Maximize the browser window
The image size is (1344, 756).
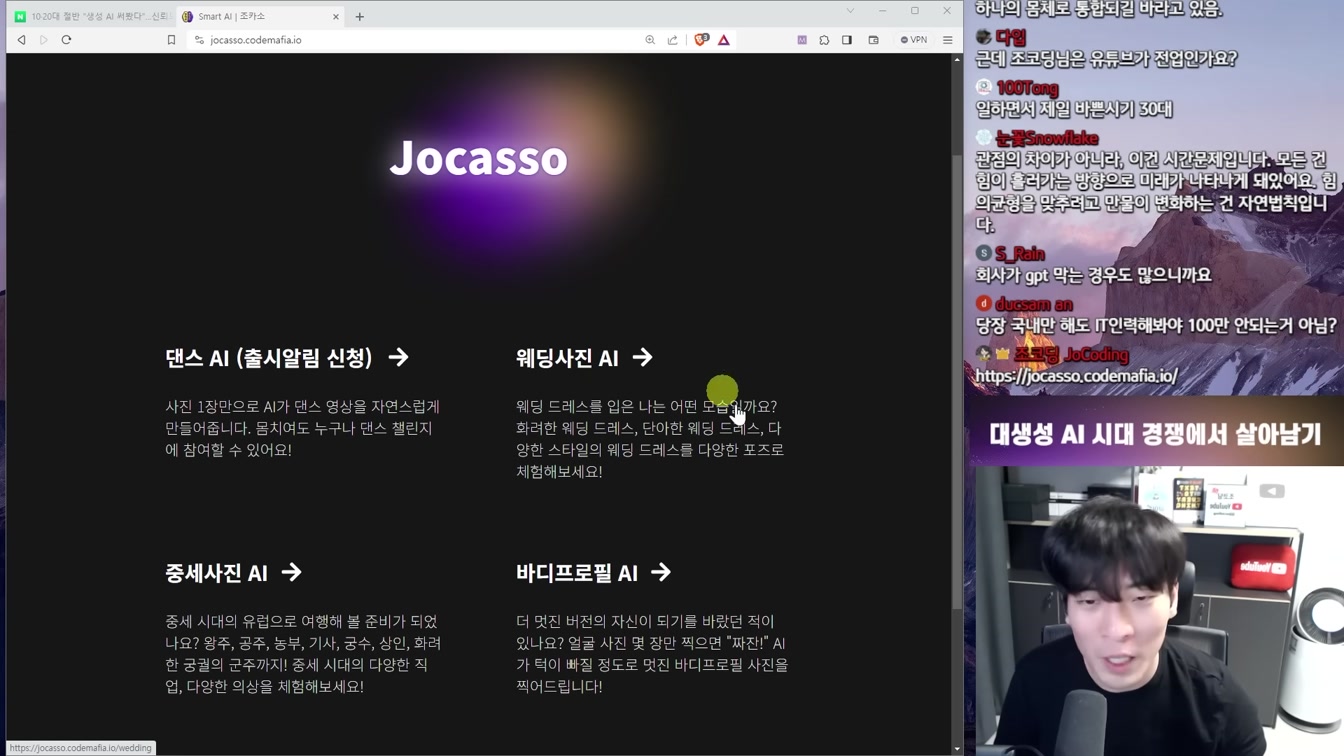tap(914, 11)
